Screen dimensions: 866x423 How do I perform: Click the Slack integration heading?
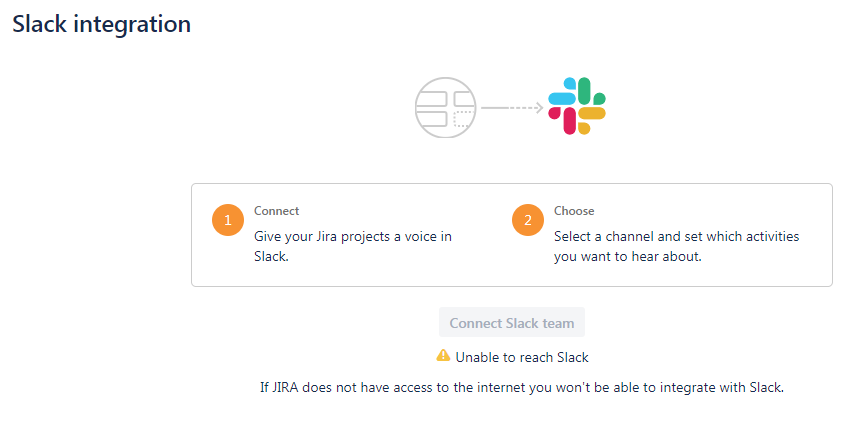tap(102, 24)
